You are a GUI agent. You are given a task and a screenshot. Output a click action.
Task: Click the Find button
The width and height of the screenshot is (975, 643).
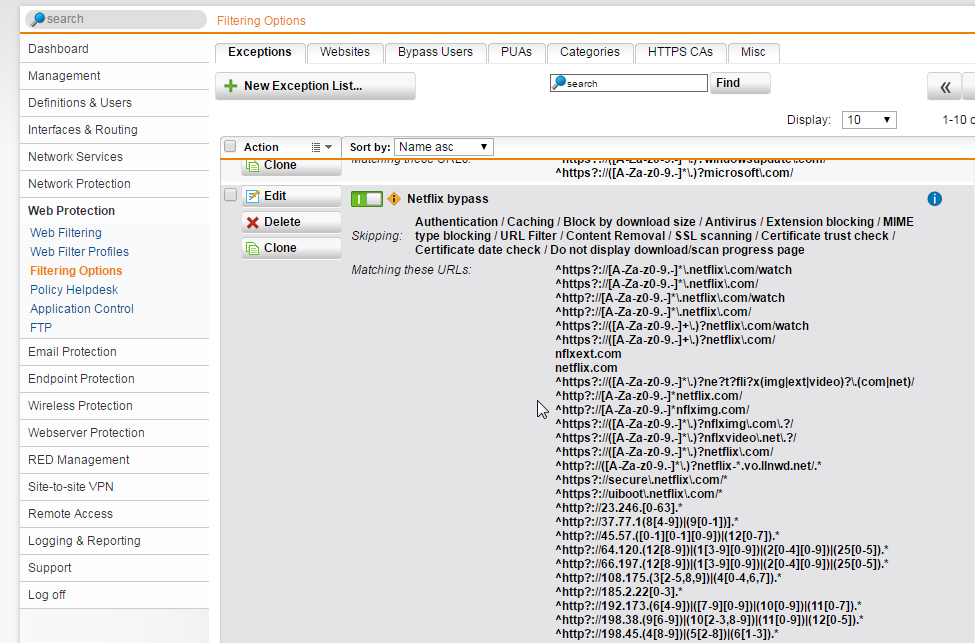[740, 83]
